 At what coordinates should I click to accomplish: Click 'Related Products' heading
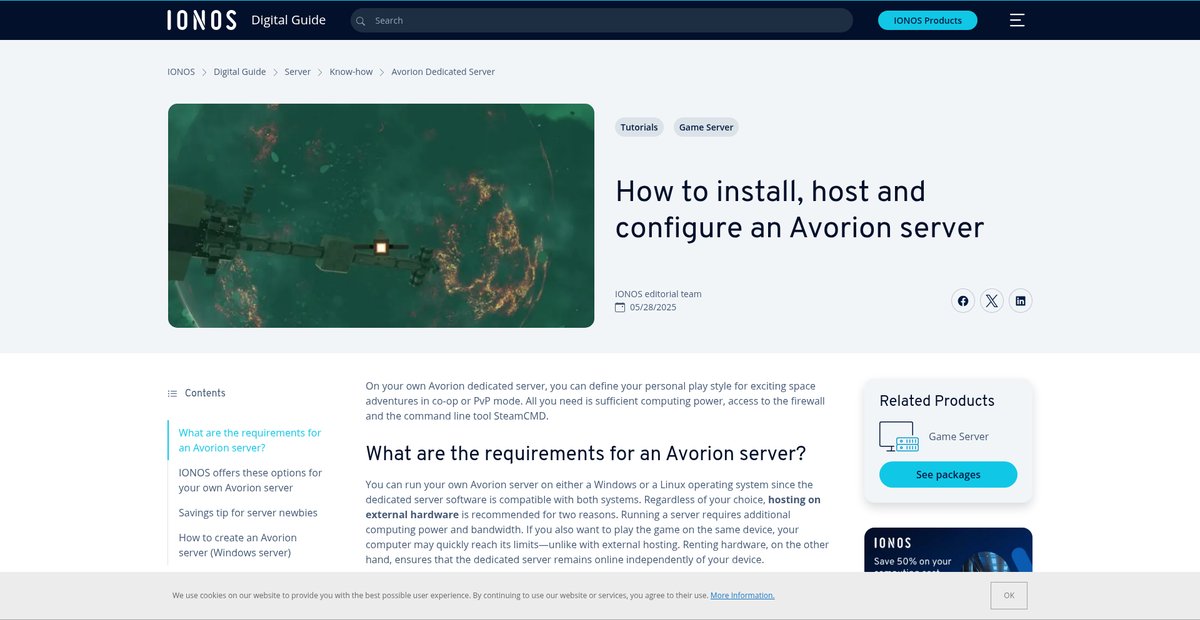tap(937, 401)
